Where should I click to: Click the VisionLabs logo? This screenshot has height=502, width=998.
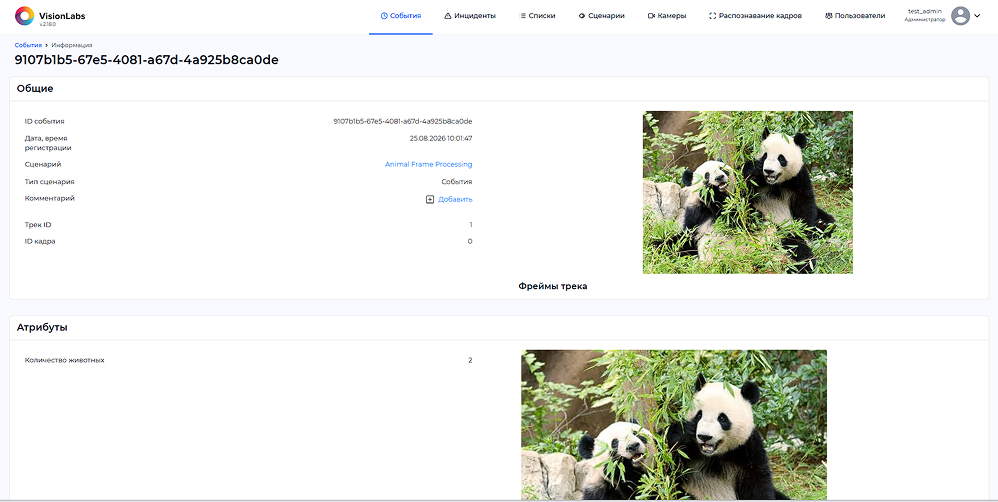[x=50, y=16]
